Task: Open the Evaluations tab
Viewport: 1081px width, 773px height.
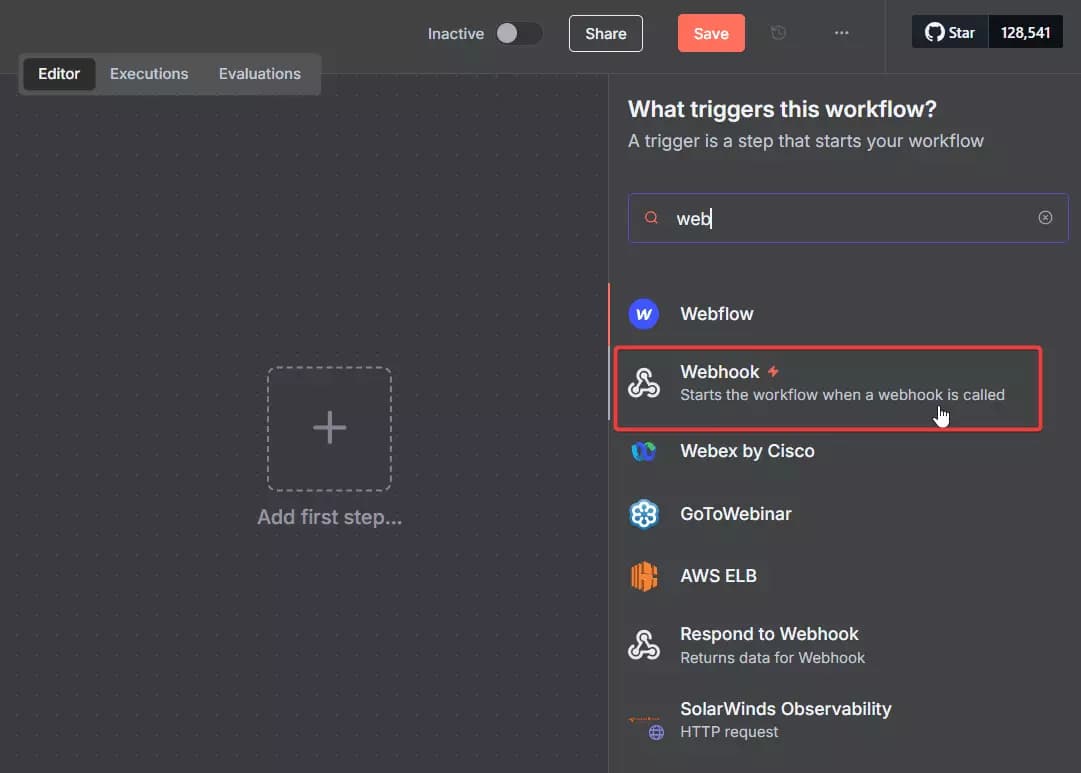Action: 259,73
